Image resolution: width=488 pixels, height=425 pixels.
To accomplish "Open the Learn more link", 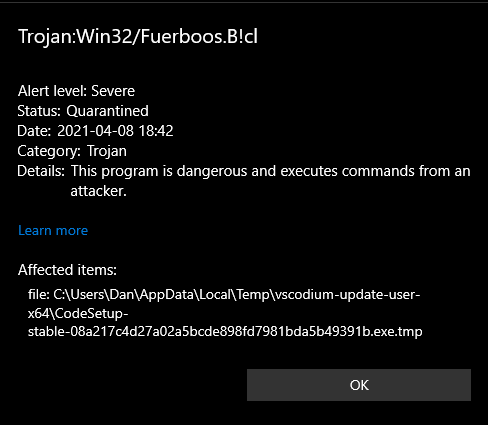I will click(x=53, y=230).
